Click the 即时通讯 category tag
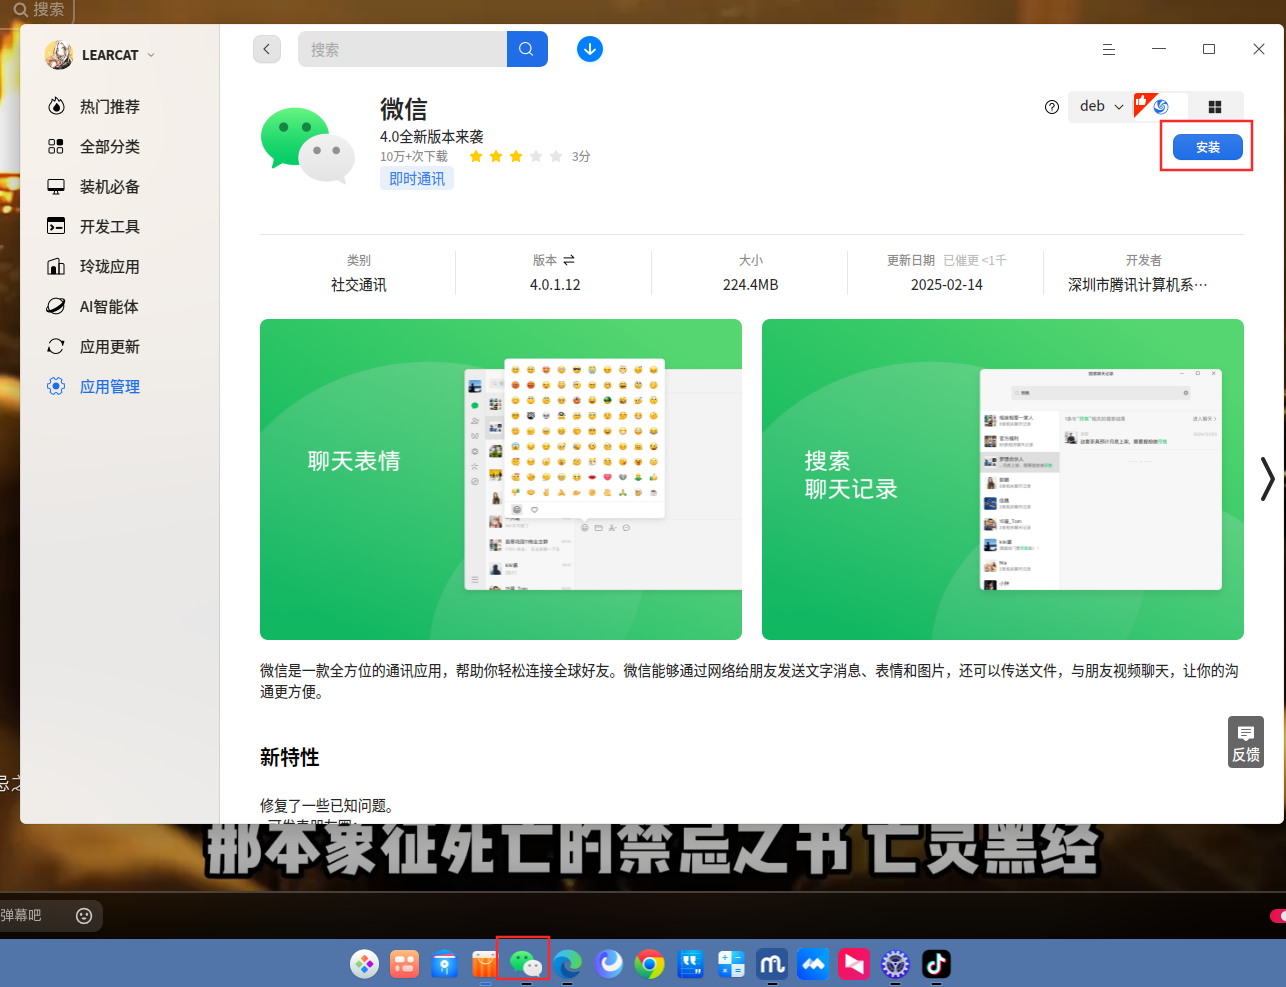This screenshot has width=1286, height=987. (417, 179)
